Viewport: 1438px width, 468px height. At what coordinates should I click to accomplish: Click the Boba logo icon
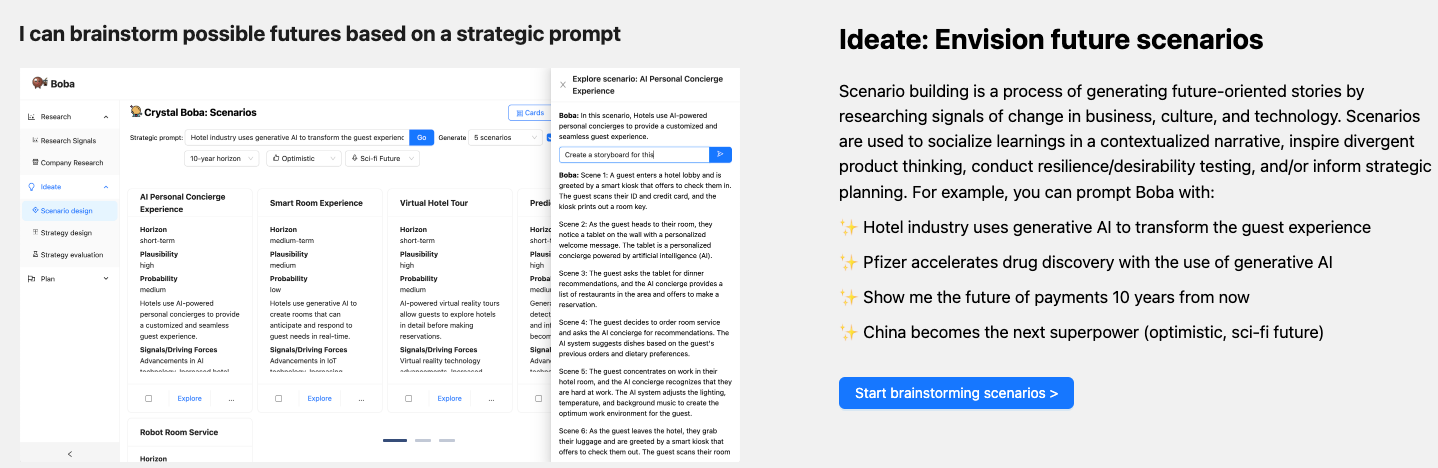40,83
